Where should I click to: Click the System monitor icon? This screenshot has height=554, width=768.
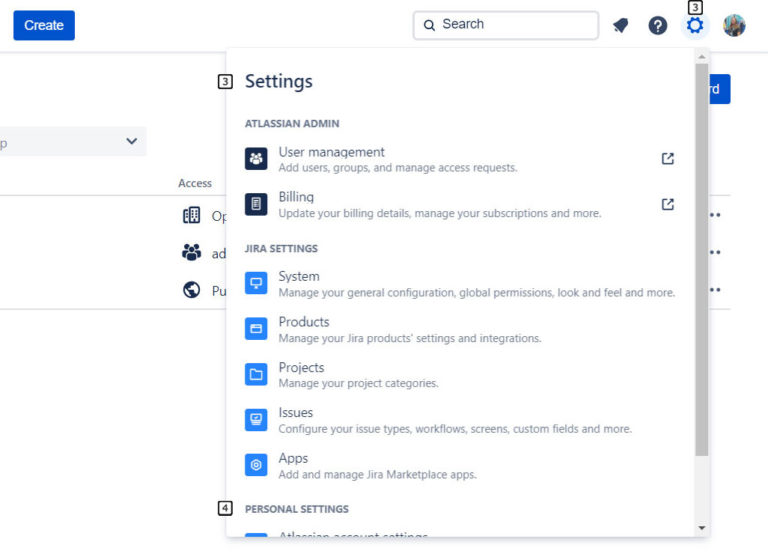coord(256,283)
